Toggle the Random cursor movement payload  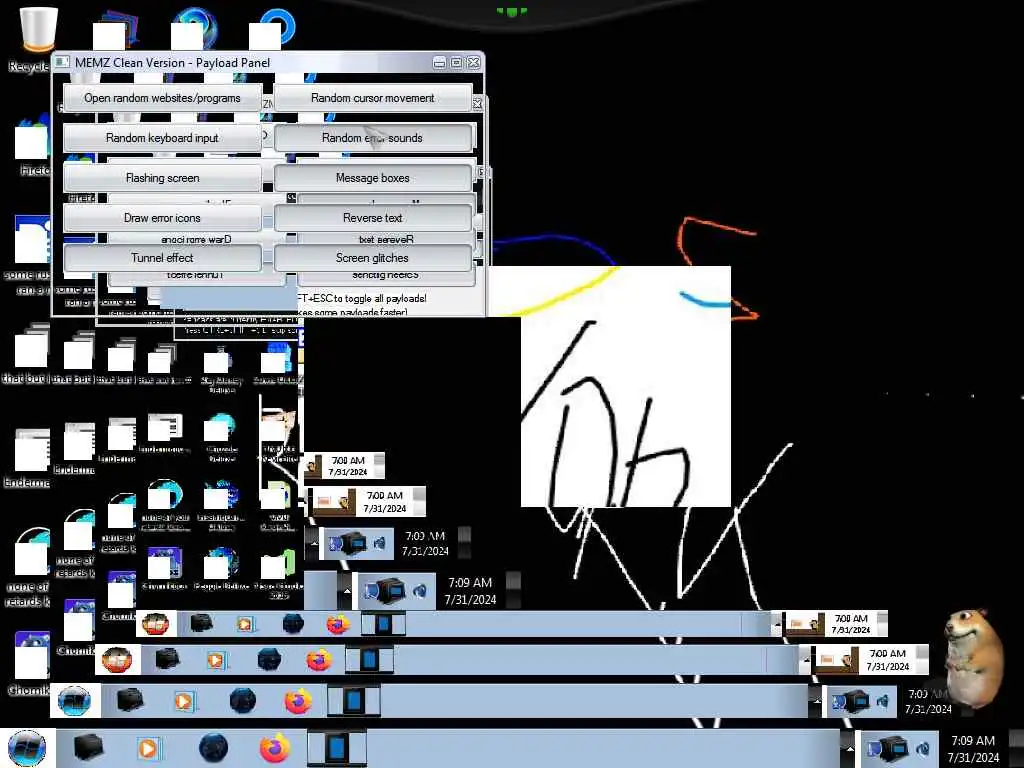[x=372, y=98]
